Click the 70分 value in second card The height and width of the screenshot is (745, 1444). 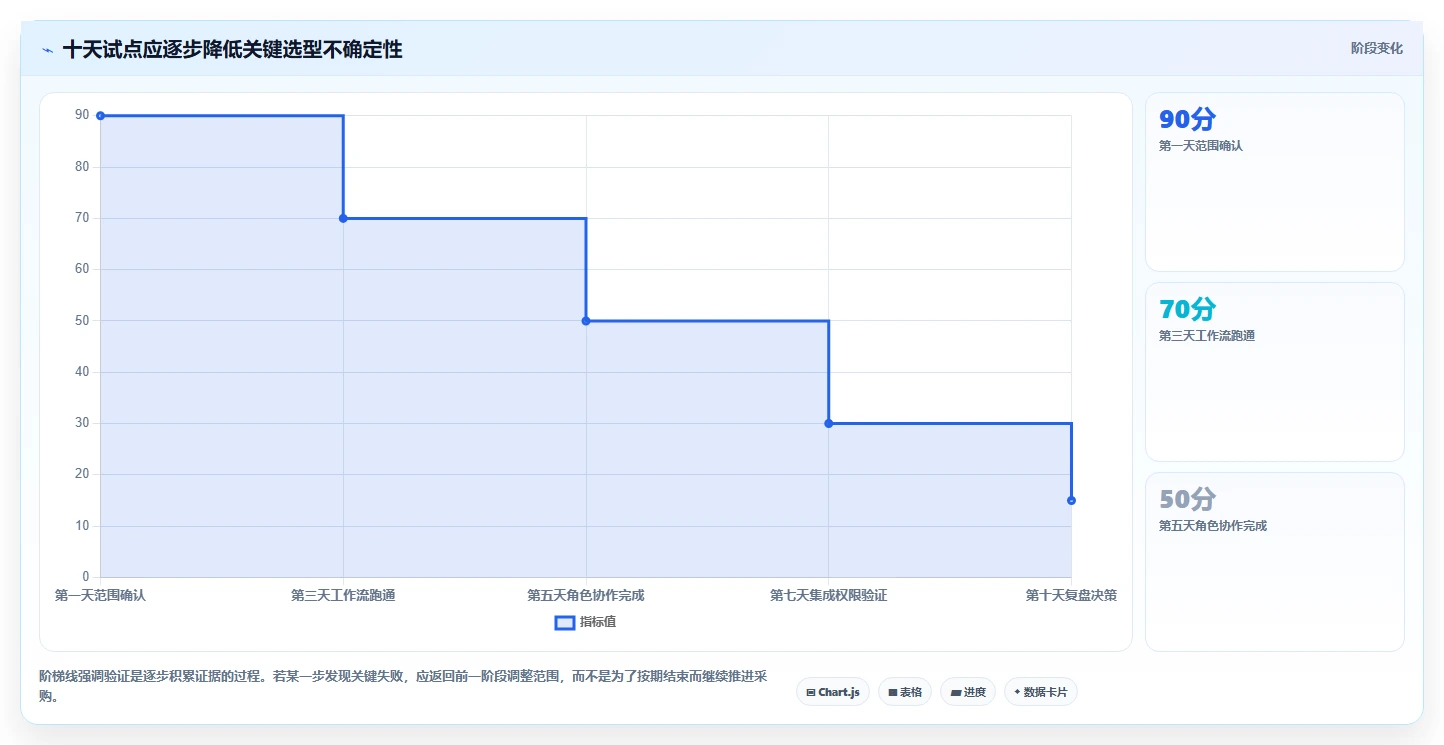[1187, 309]
